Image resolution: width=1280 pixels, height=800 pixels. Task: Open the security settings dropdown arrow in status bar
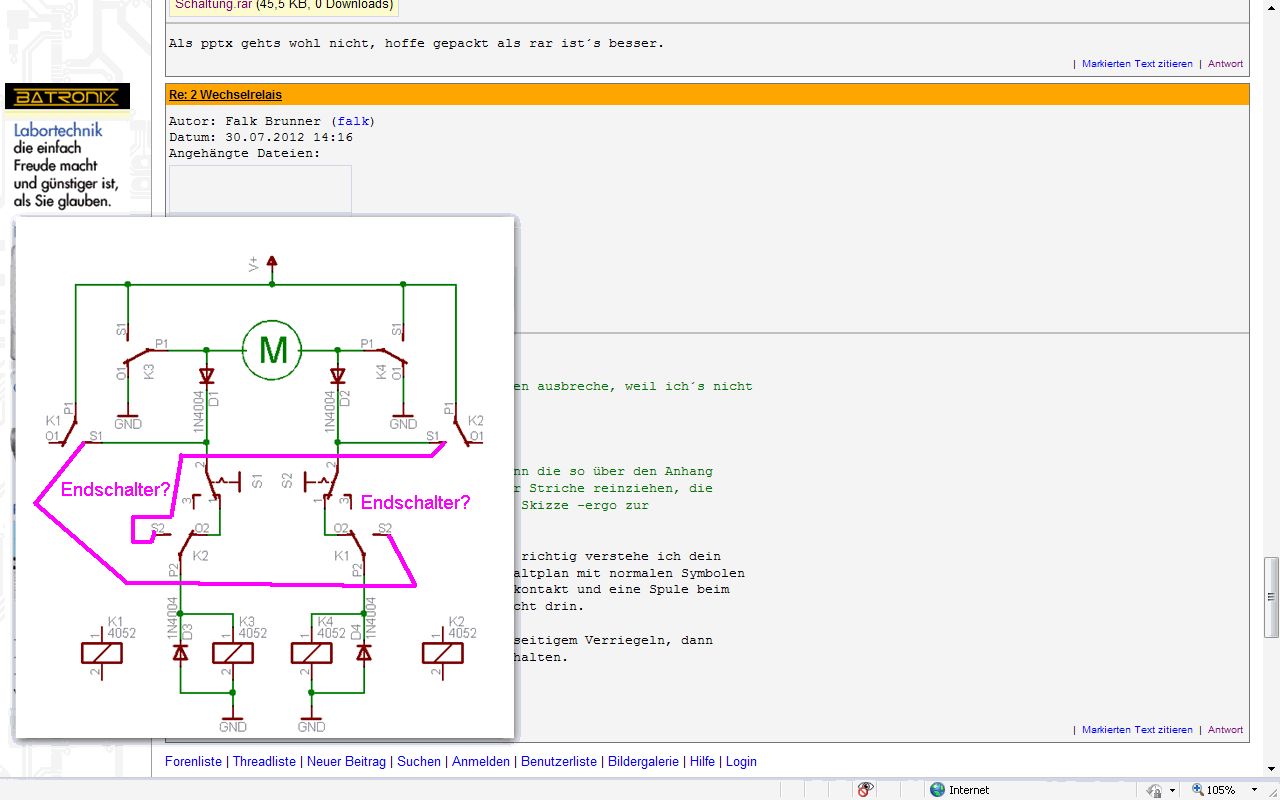(x=1172, y=790)
